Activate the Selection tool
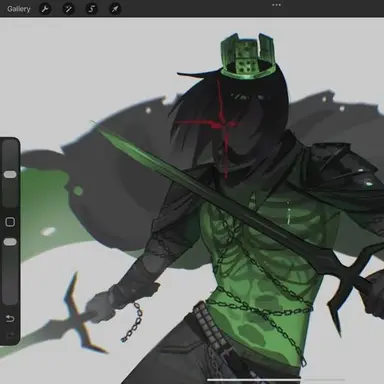Viewport: 384px width, 384px height. [x=91, y=9]
